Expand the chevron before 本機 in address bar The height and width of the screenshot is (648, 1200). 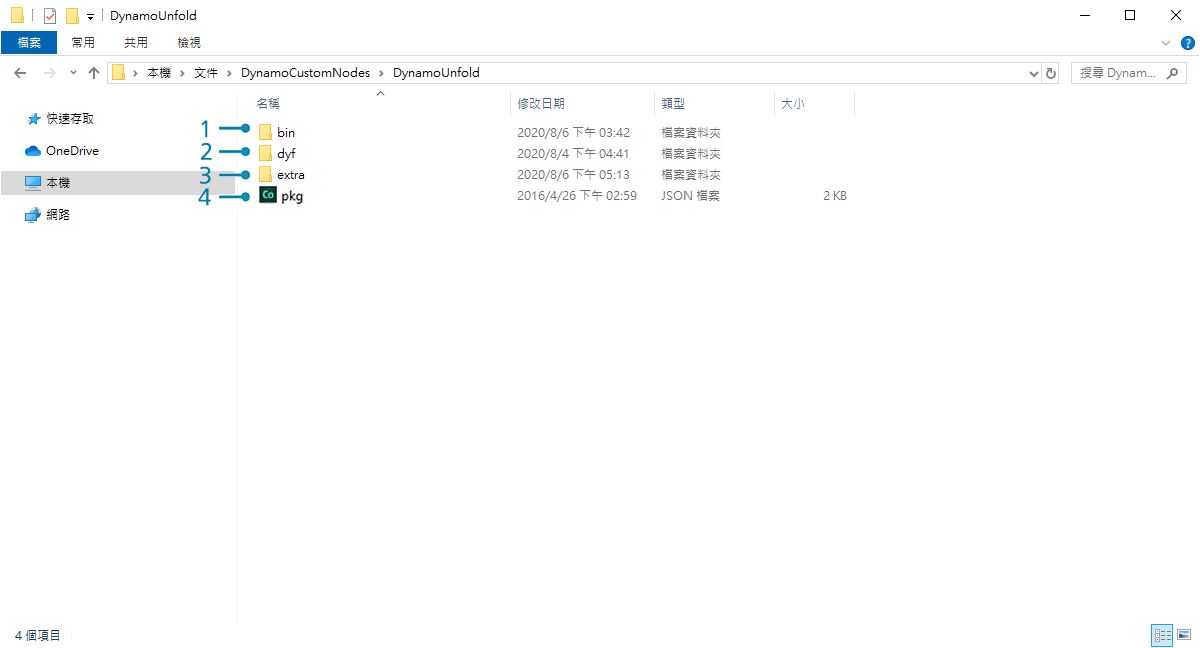click(135, 73)
